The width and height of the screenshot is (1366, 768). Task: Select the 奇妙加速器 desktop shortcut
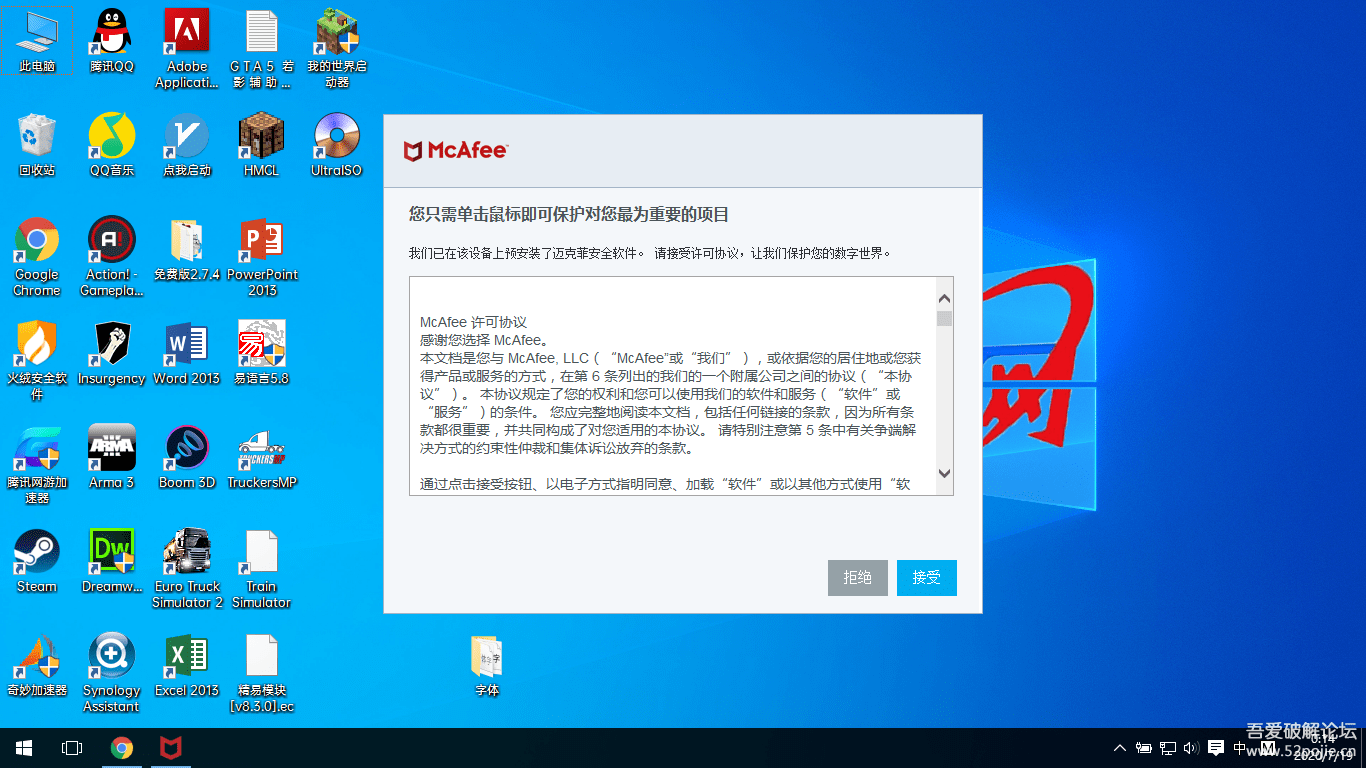tap(37, 666)
